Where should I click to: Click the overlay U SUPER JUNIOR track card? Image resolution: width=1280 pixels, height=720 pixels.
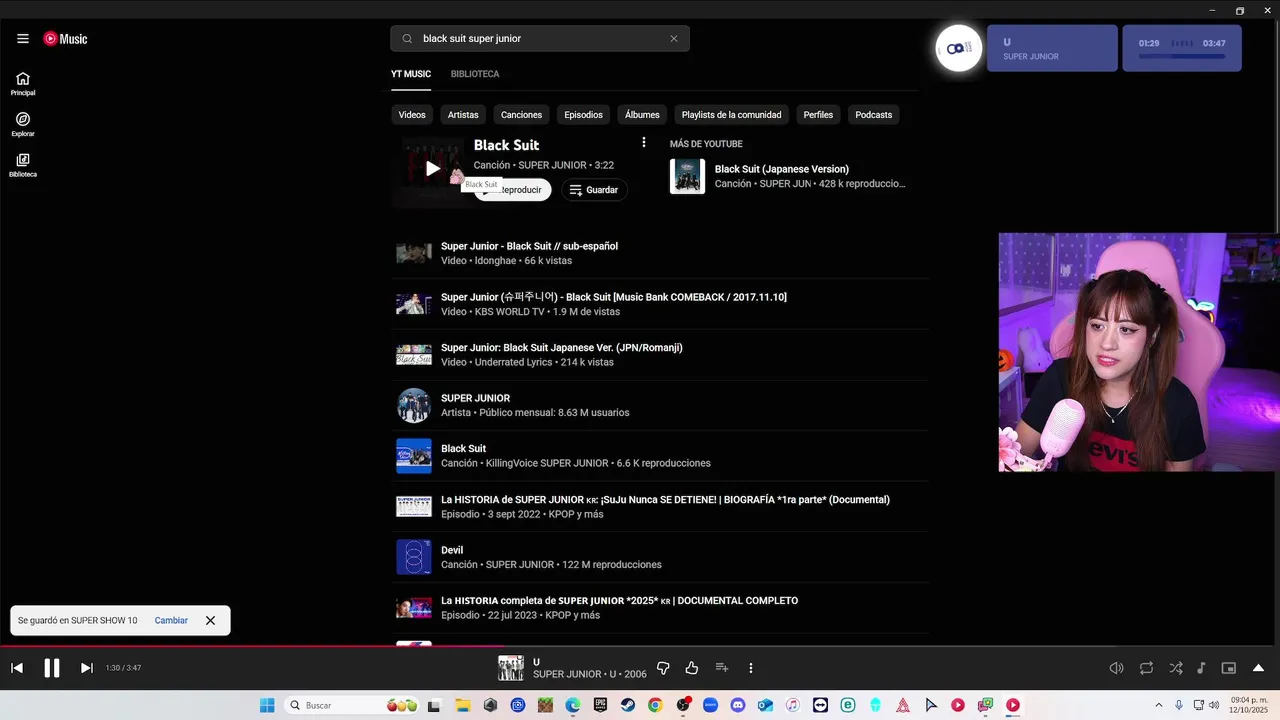coord(1052,48)
